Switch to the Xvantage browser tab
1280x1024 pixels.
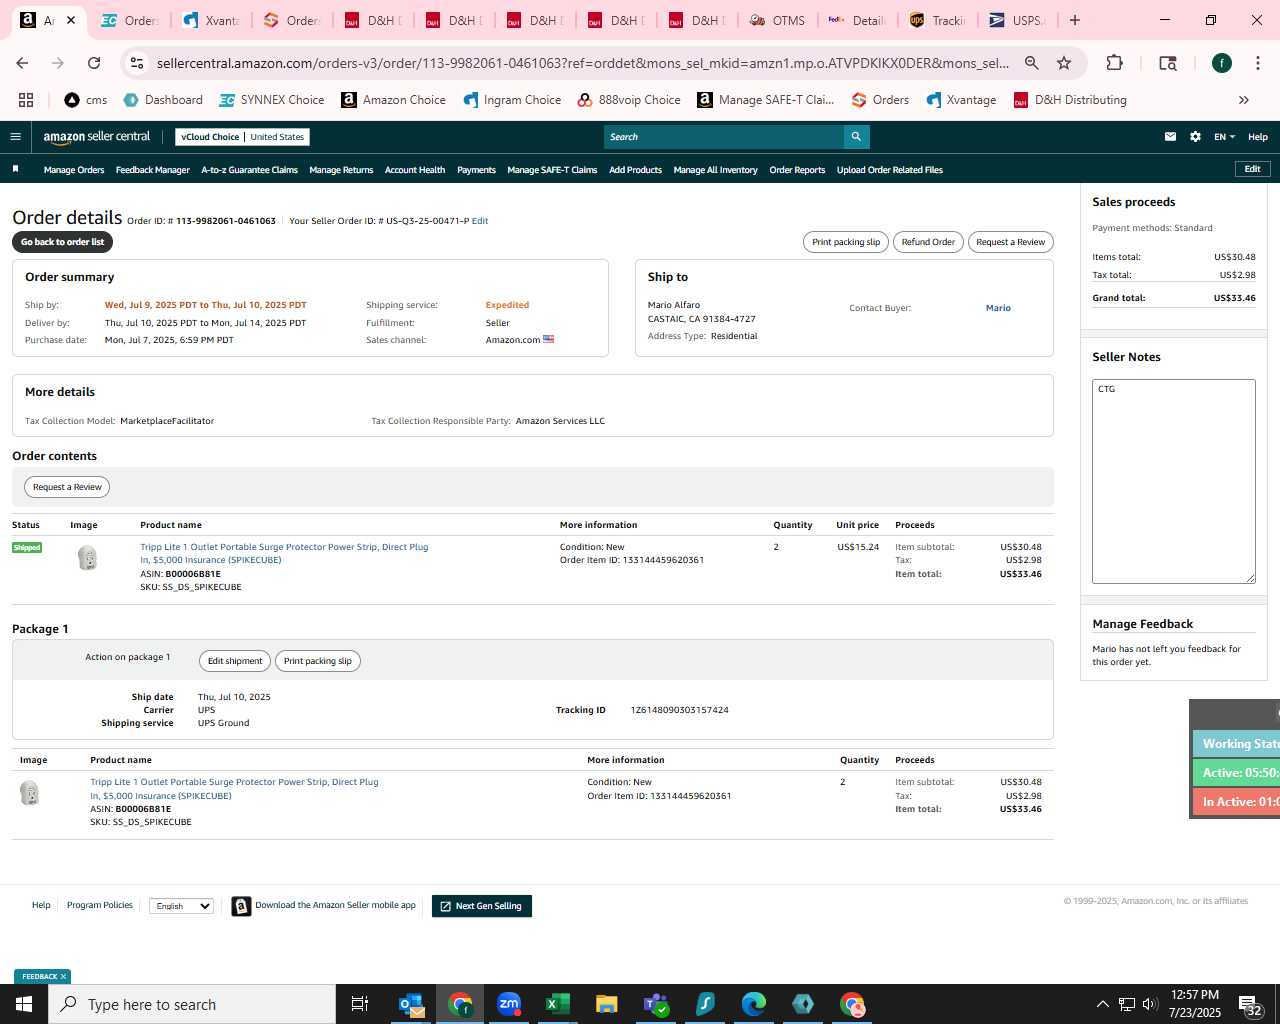211,20
